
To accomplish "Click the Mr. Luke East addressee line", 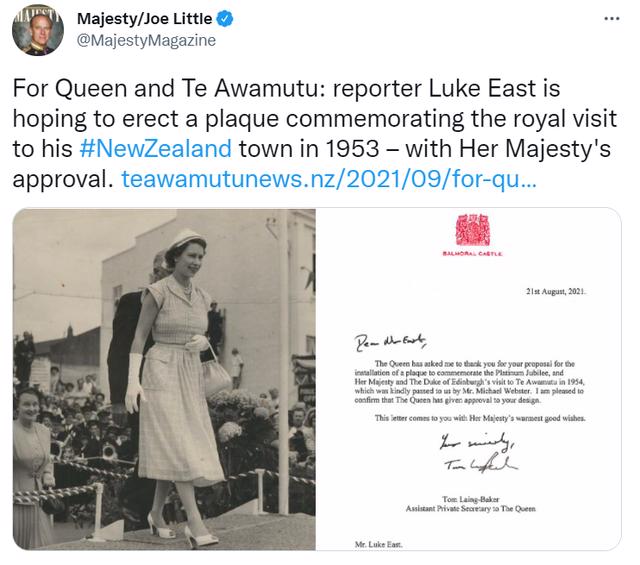I will point(378,544).
